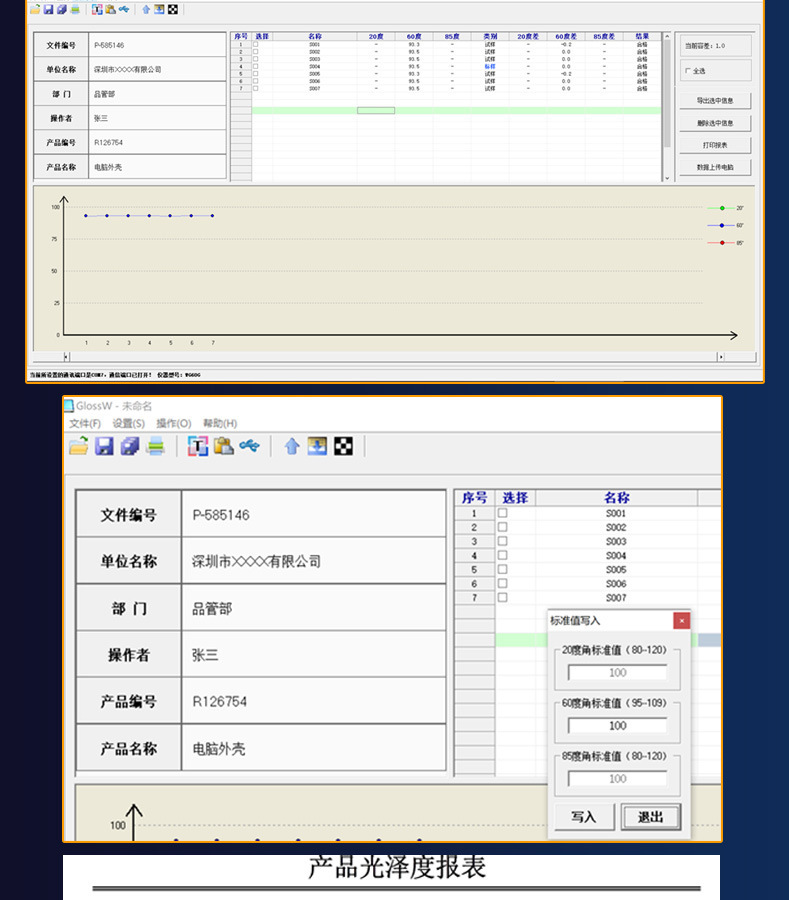Click the T text icon in enlarged toolbar
The image size is (789, 900).
click(x=198, y=446)
